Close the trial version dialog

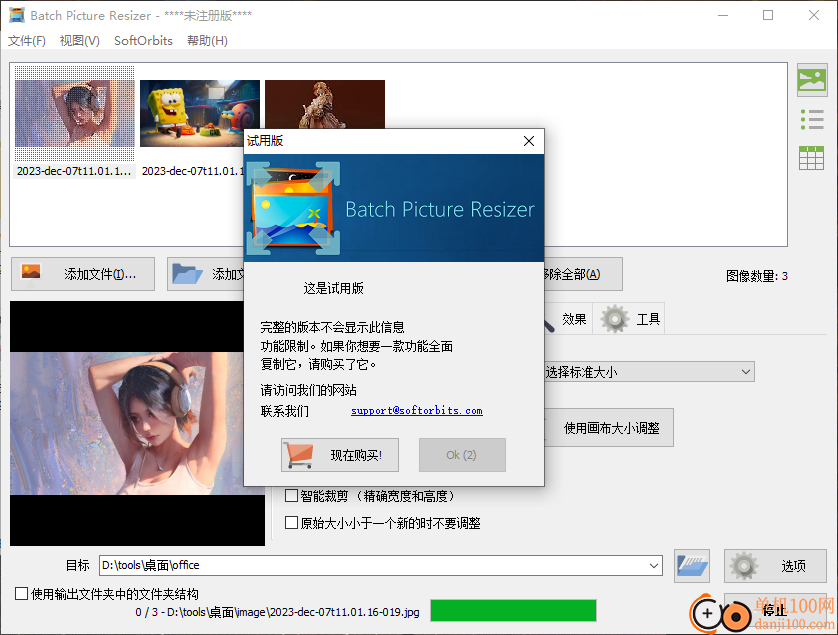tap(529, 141)
